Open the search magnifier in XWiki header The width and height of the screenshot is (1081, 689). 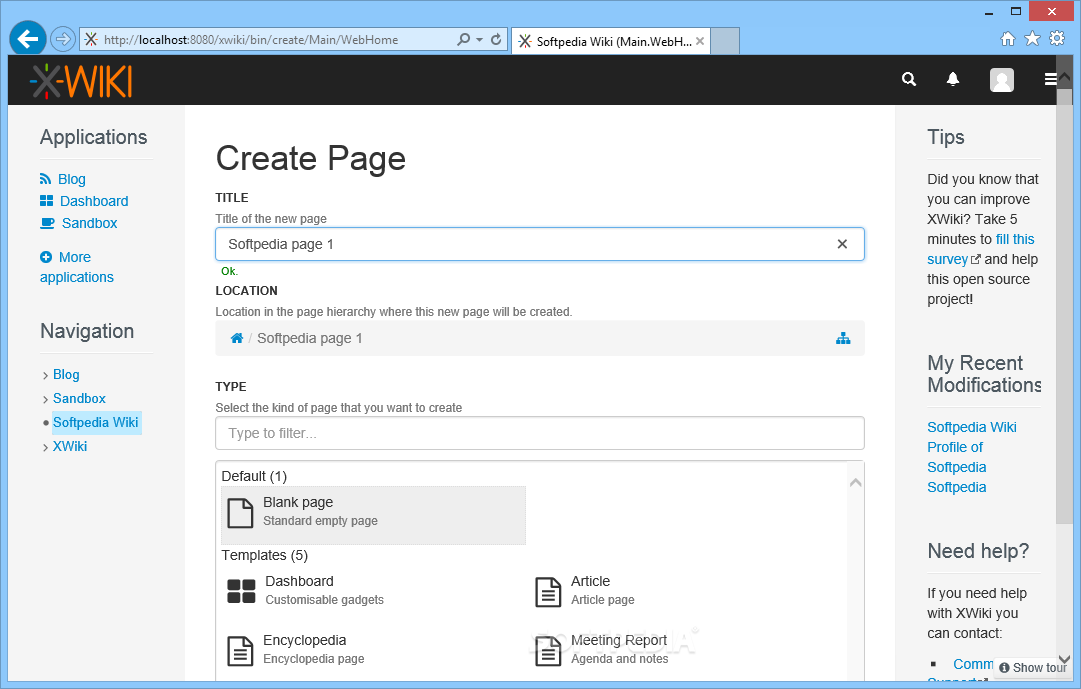(909, 79)
